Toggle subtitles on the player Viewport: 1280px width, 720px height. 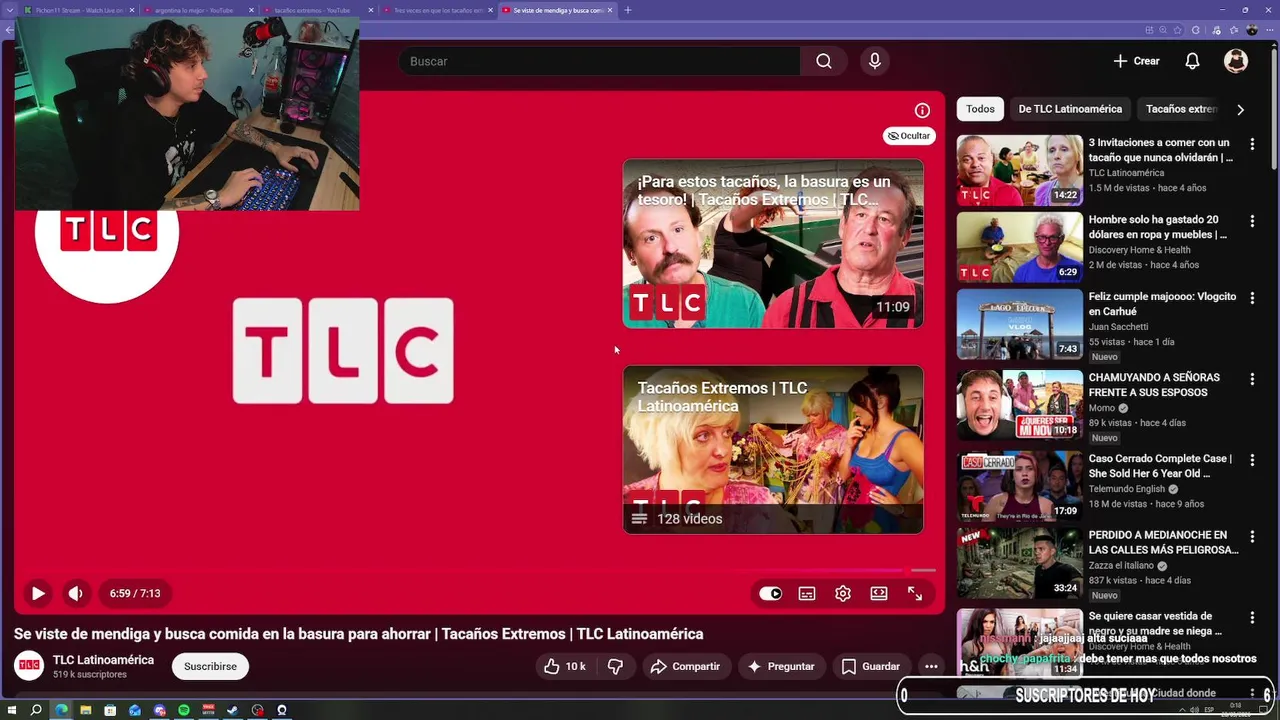pos(807,593)
